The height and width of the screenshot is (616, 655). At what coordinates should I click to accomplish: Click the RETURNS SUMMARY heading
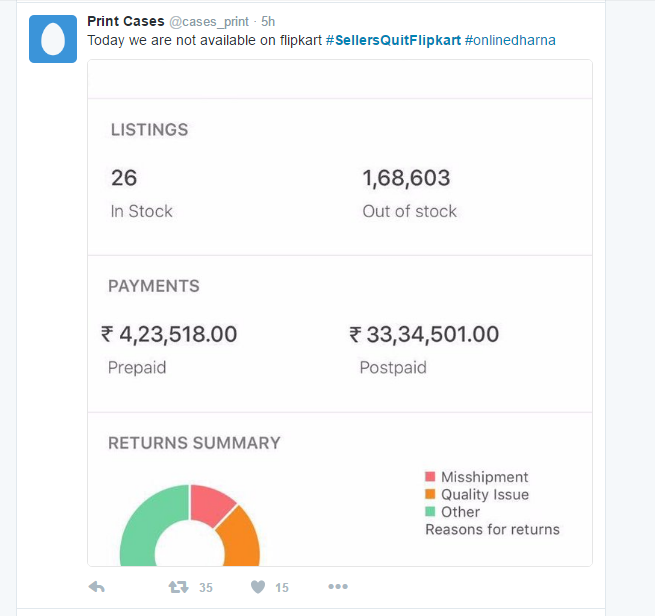coord(194,443)
